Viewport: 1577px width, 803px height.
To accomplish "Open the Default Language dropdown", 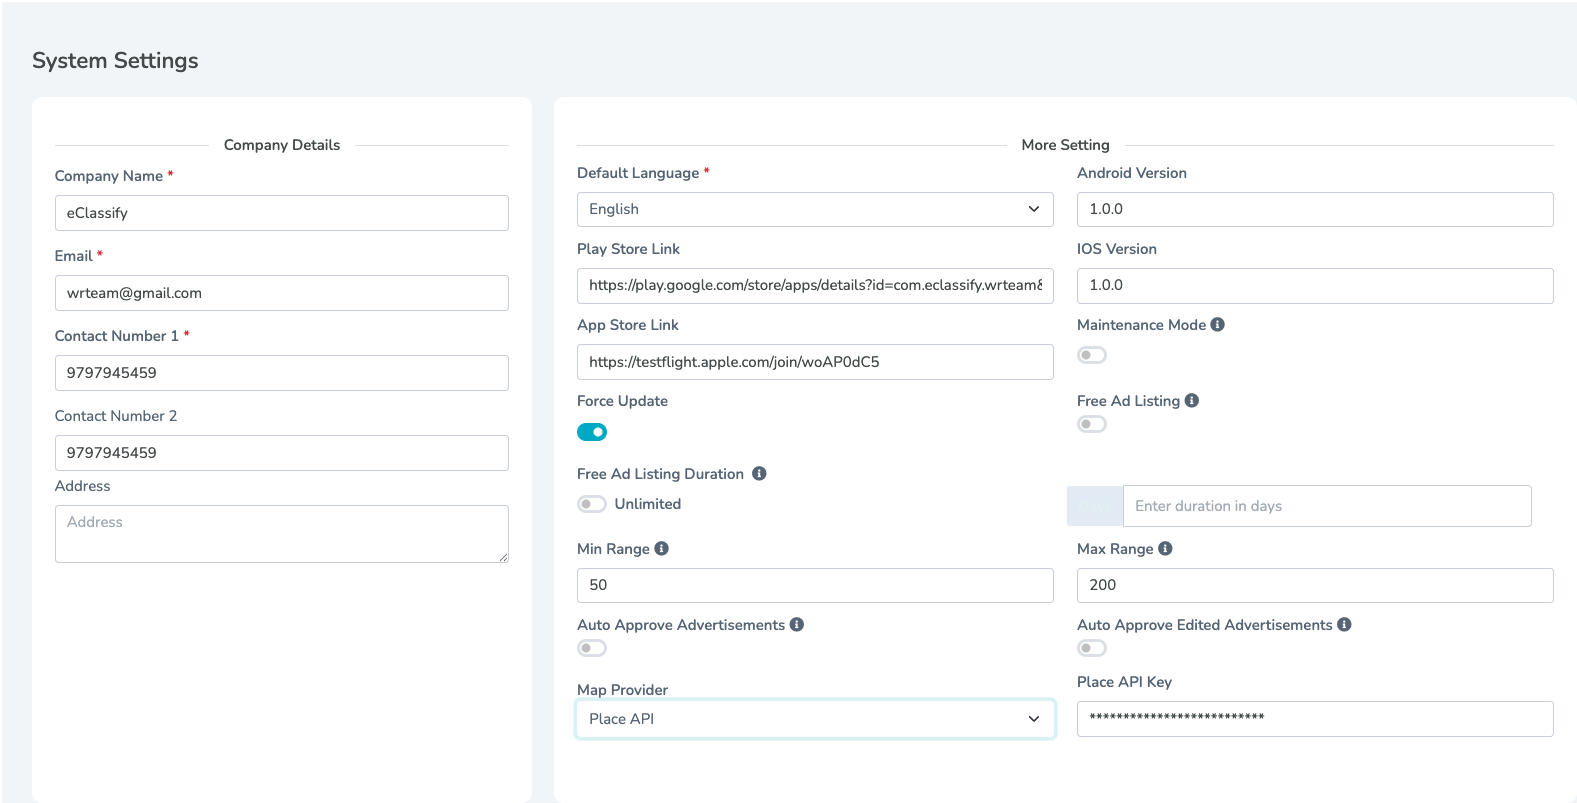I will [814, 209].
